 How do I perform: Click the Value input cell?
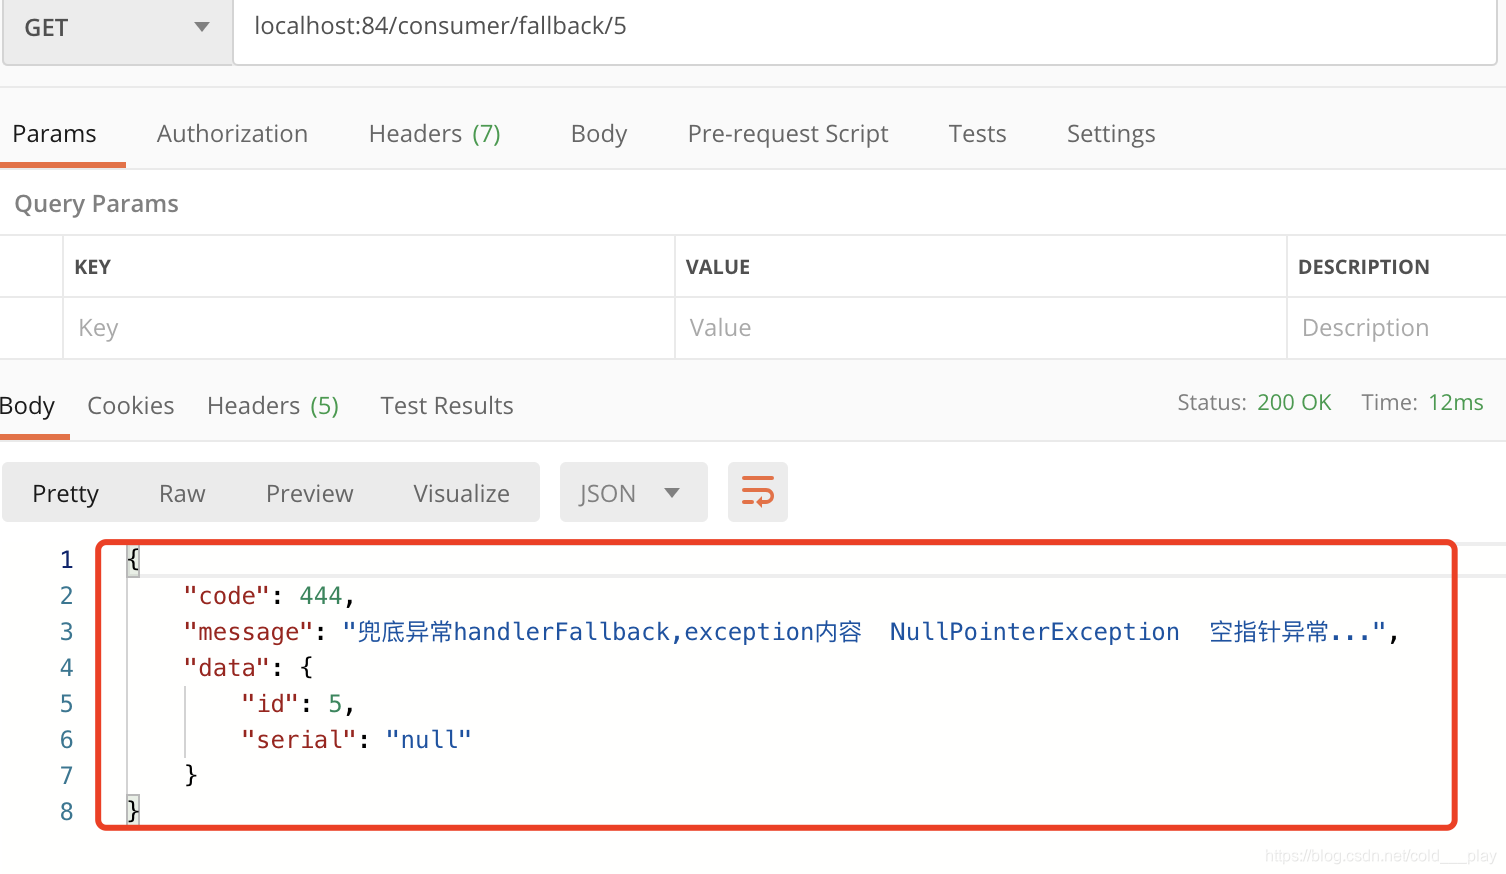pos(981,328)
